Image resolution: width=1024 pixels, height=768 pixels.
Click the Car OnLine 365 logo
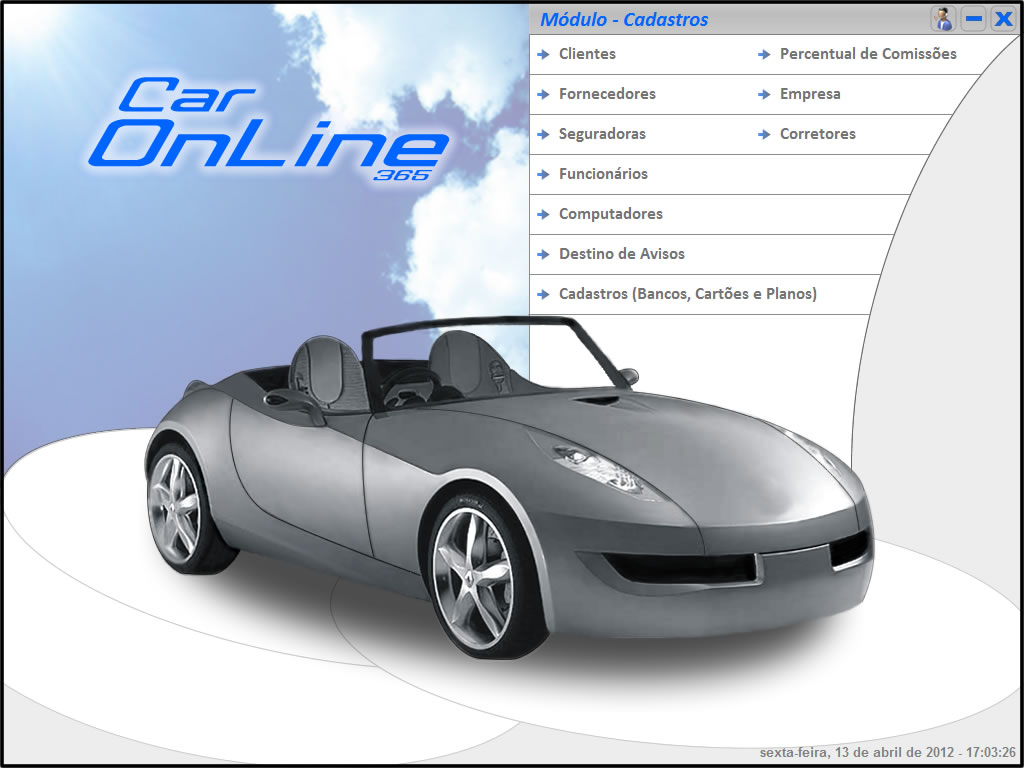pos(269,129)
